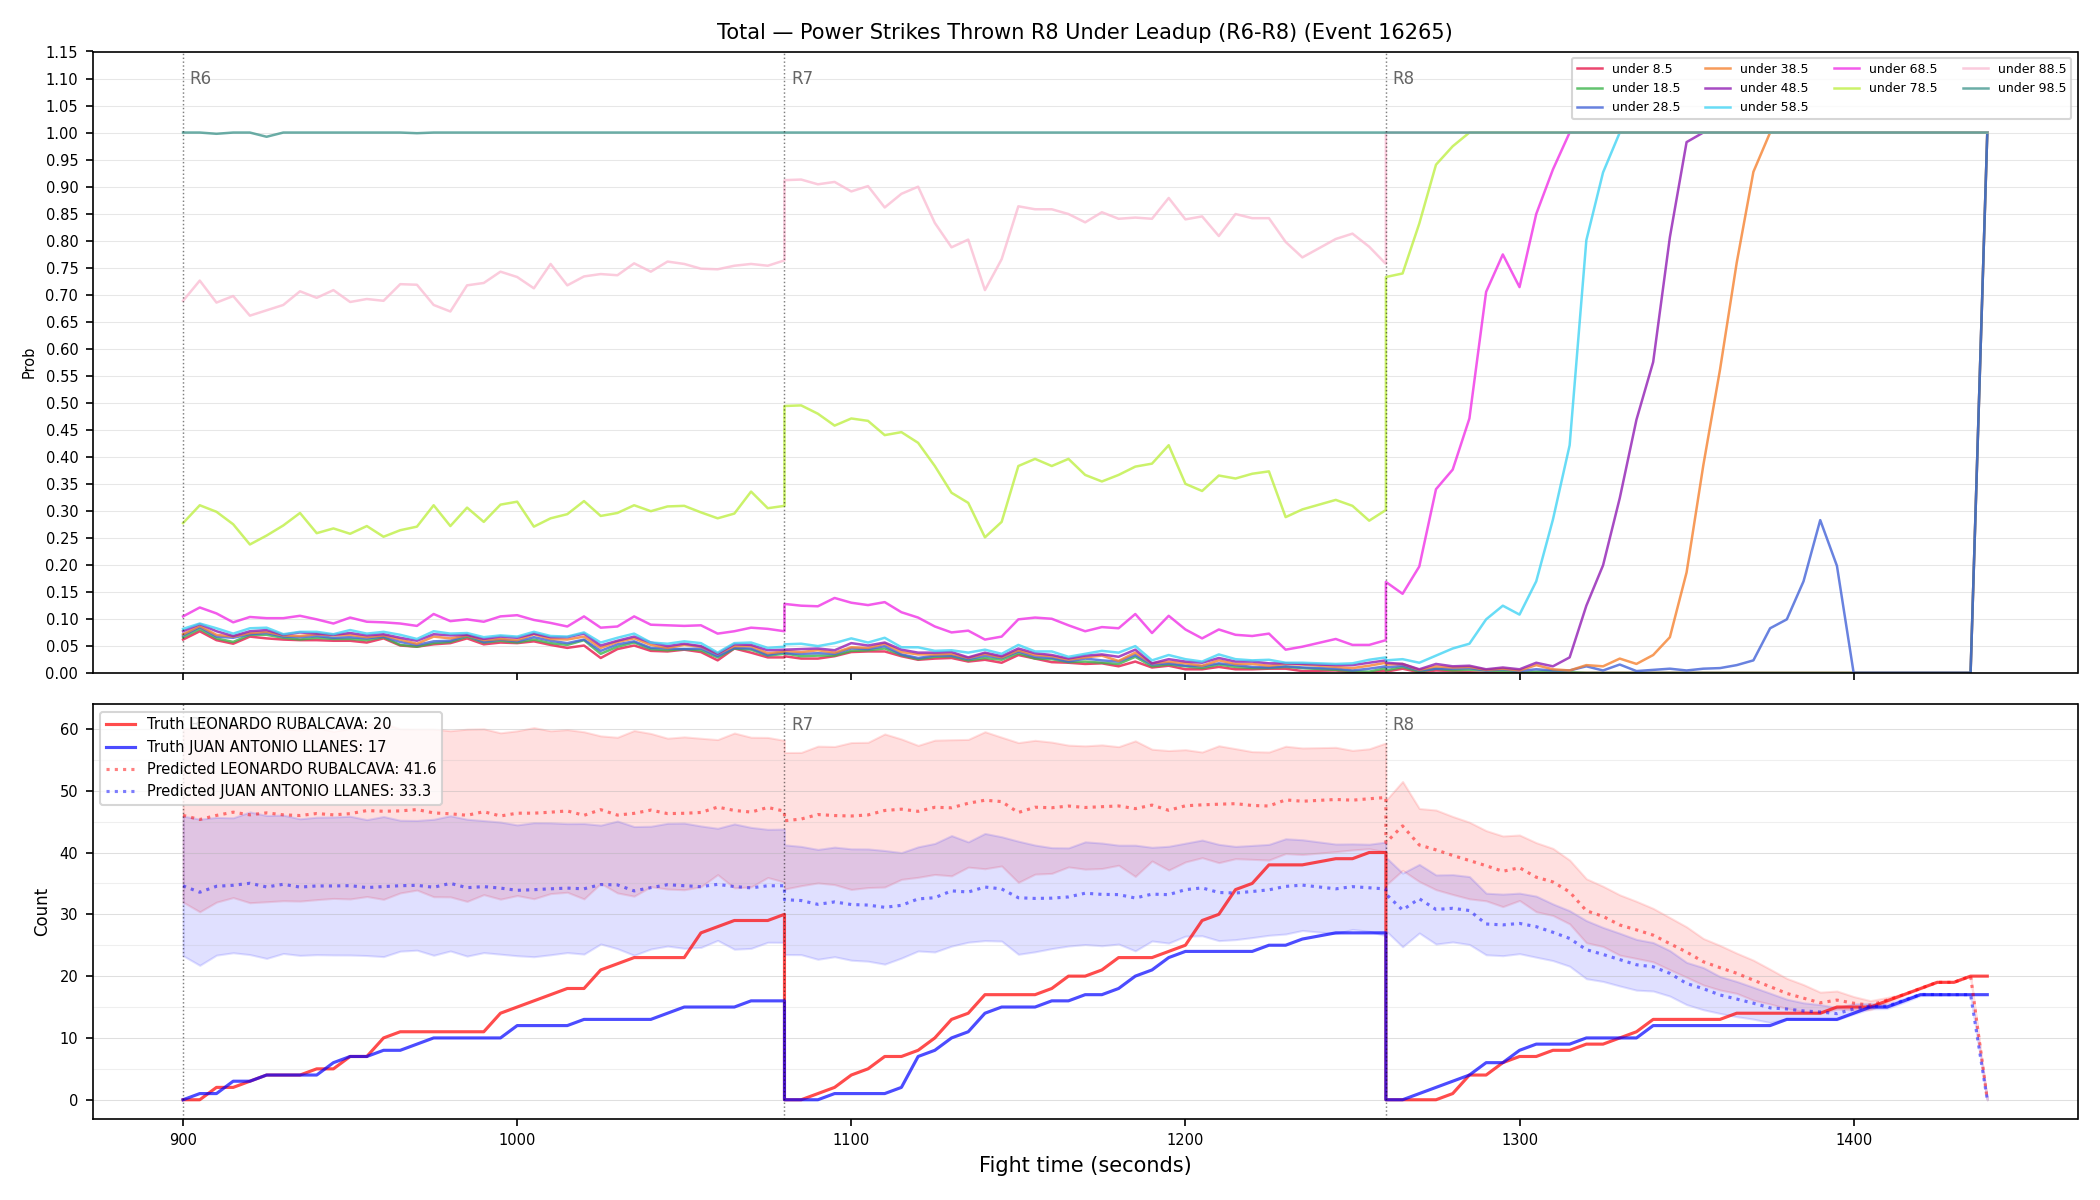The height and width of the screenshot is (1200, 2100).
Task: Click the 40 tick on the Count axis
Action: tap(69, 853)
